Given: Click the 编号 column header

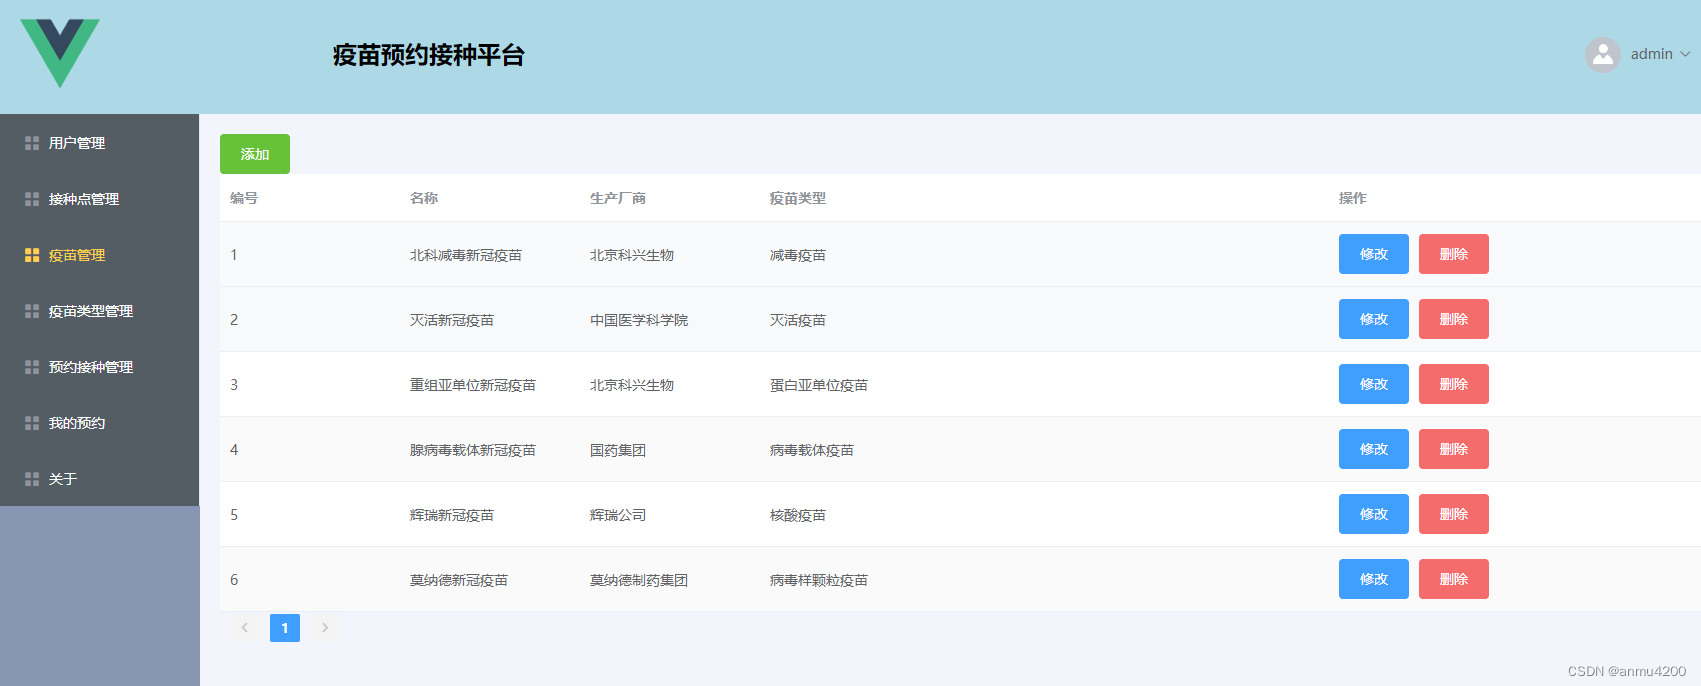Looking at the screenshot, I should (x=244, y=198).
